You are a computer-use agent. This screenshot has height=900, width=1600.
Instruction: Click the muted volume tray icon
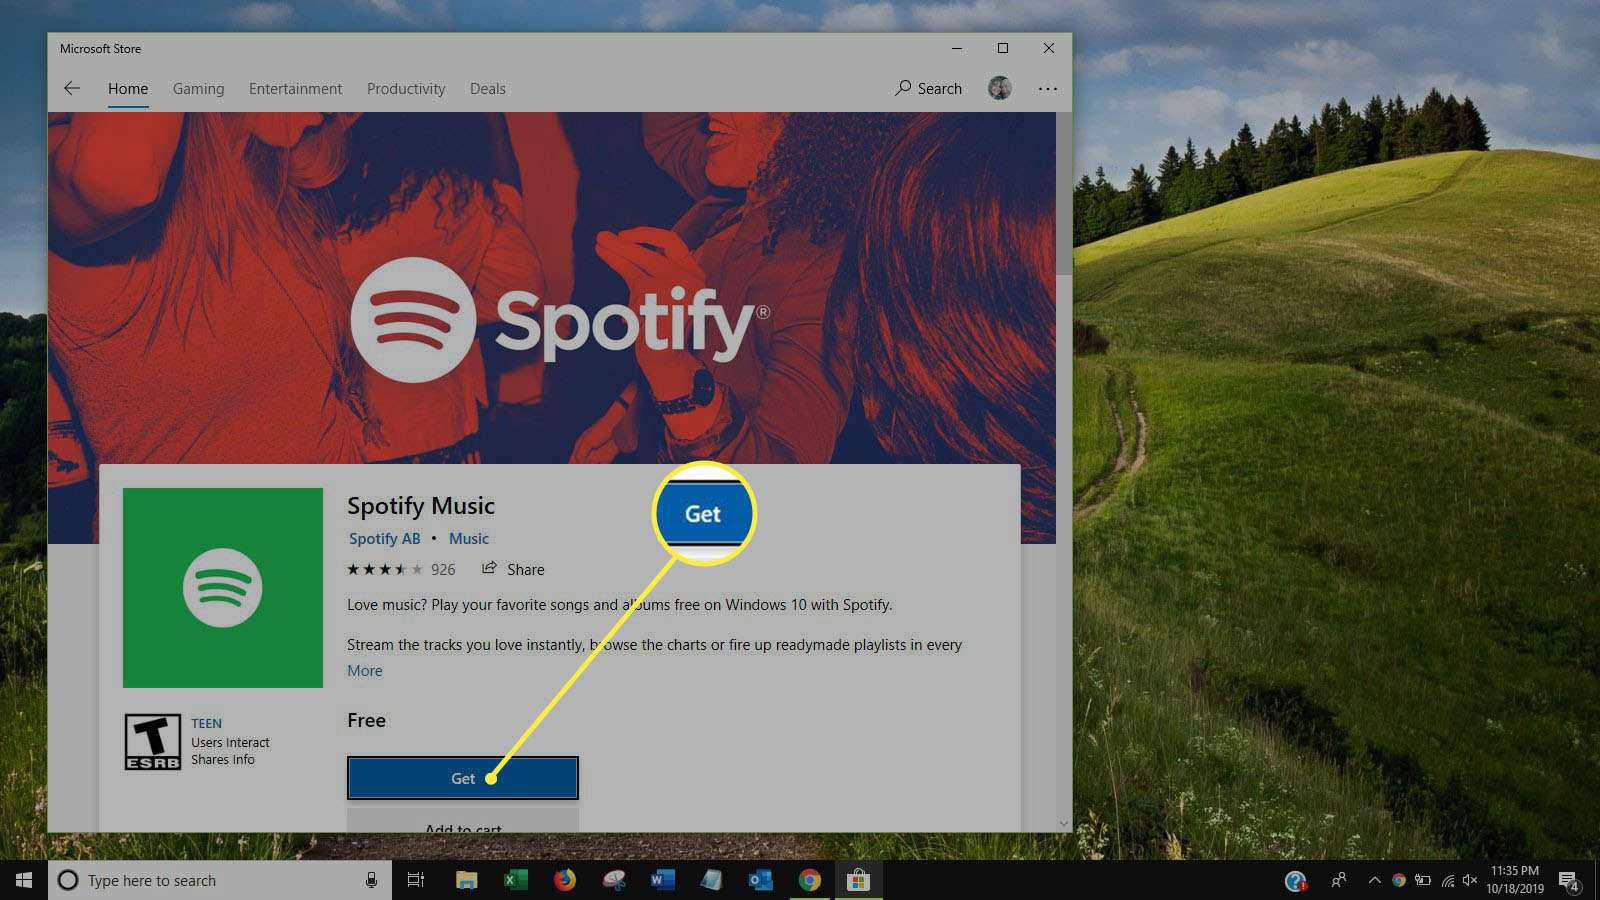(1470, 880)
